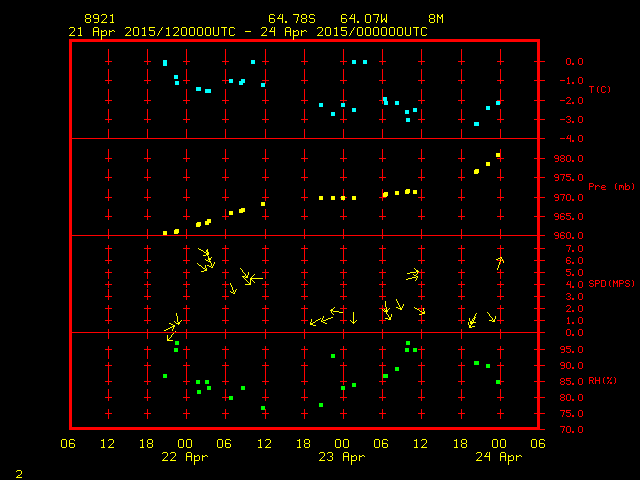Click the 8M elevation text
This screenshot has height=480, width=640.
tap(436, 19)
